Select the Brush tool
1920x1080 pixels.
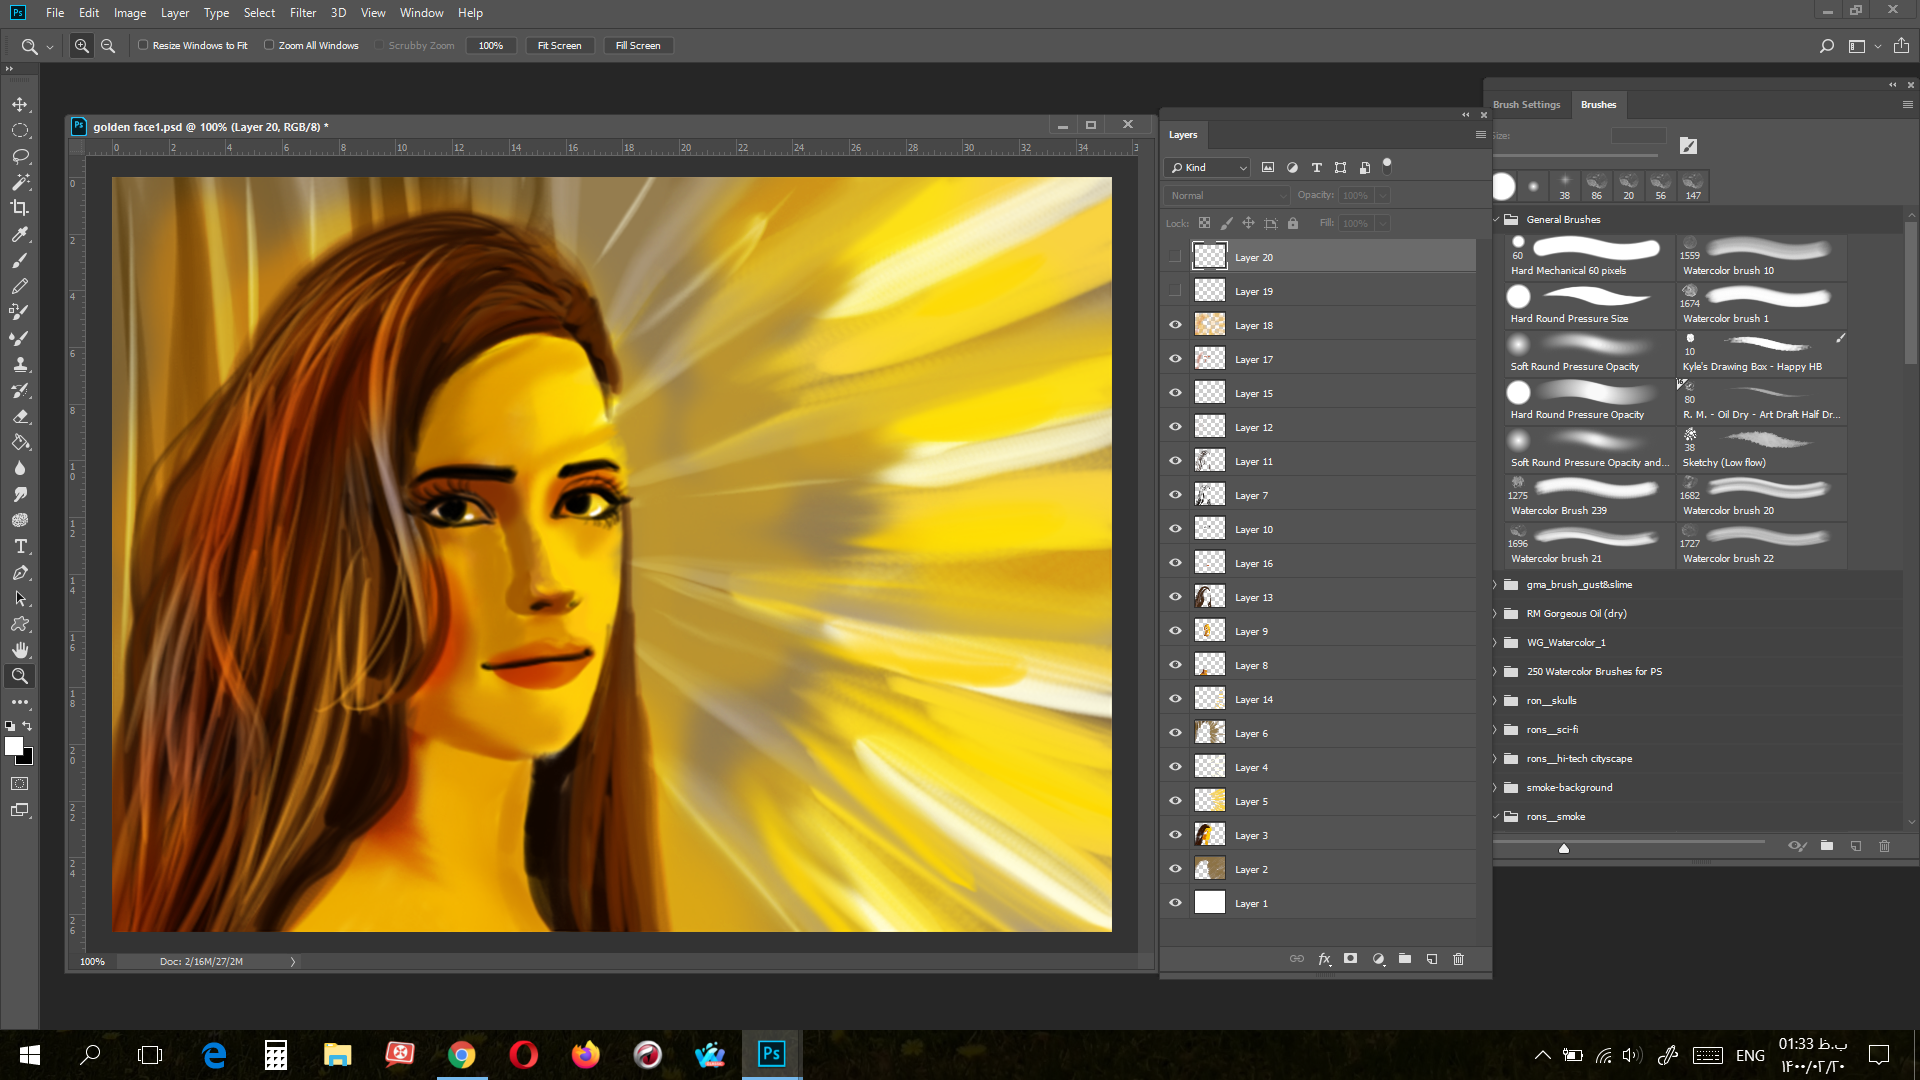coord(20,260)
